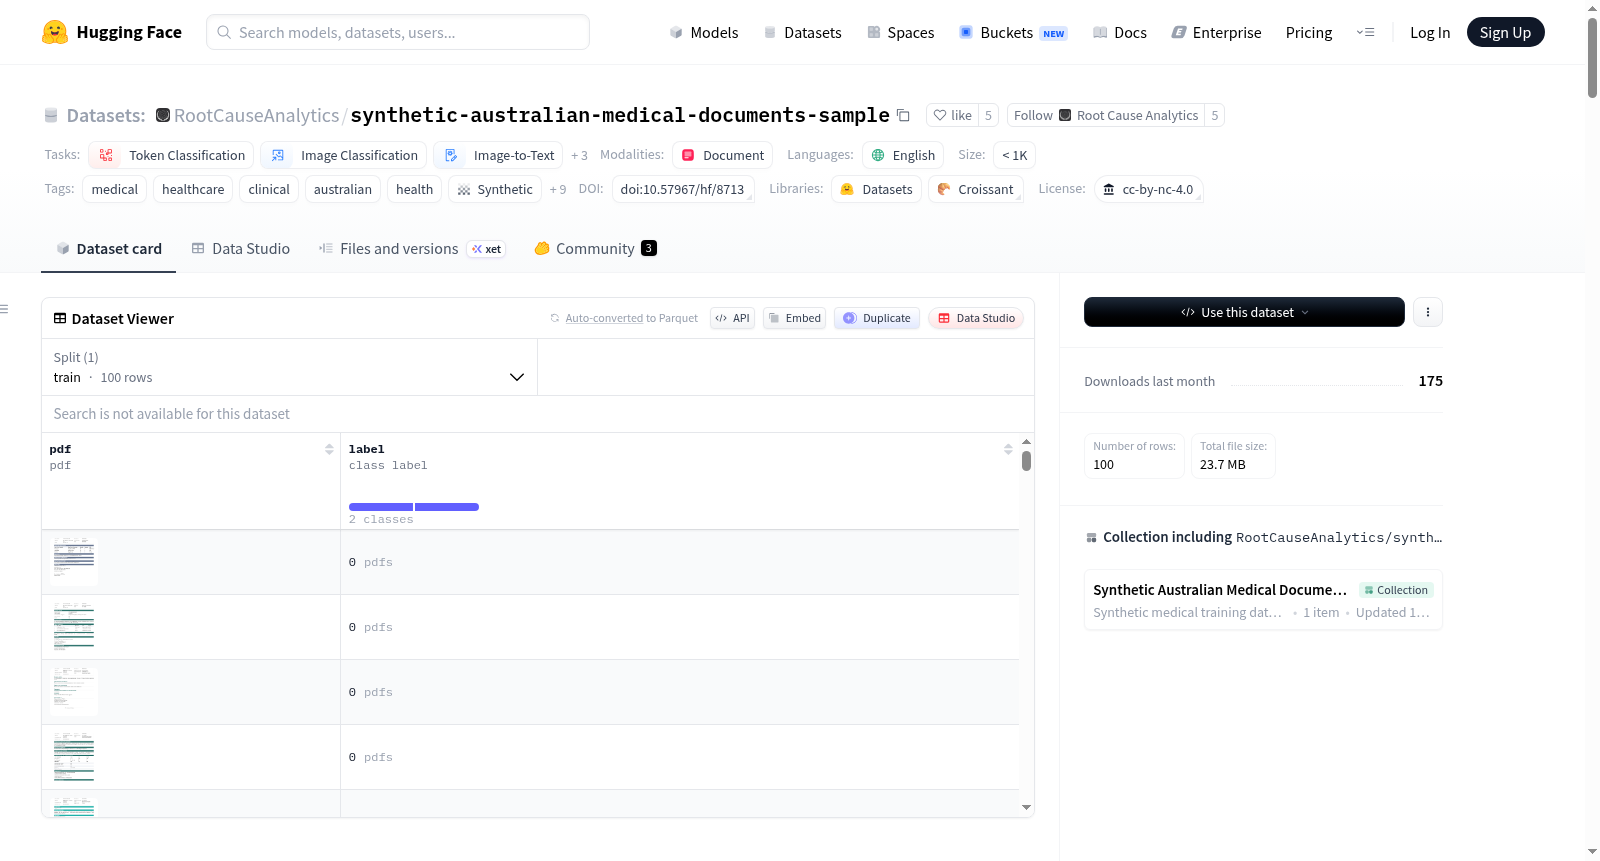Open the Data Studio tab
Image resolution: width=1600 pixels, height=861 pixels.
[x=241, y=249]
